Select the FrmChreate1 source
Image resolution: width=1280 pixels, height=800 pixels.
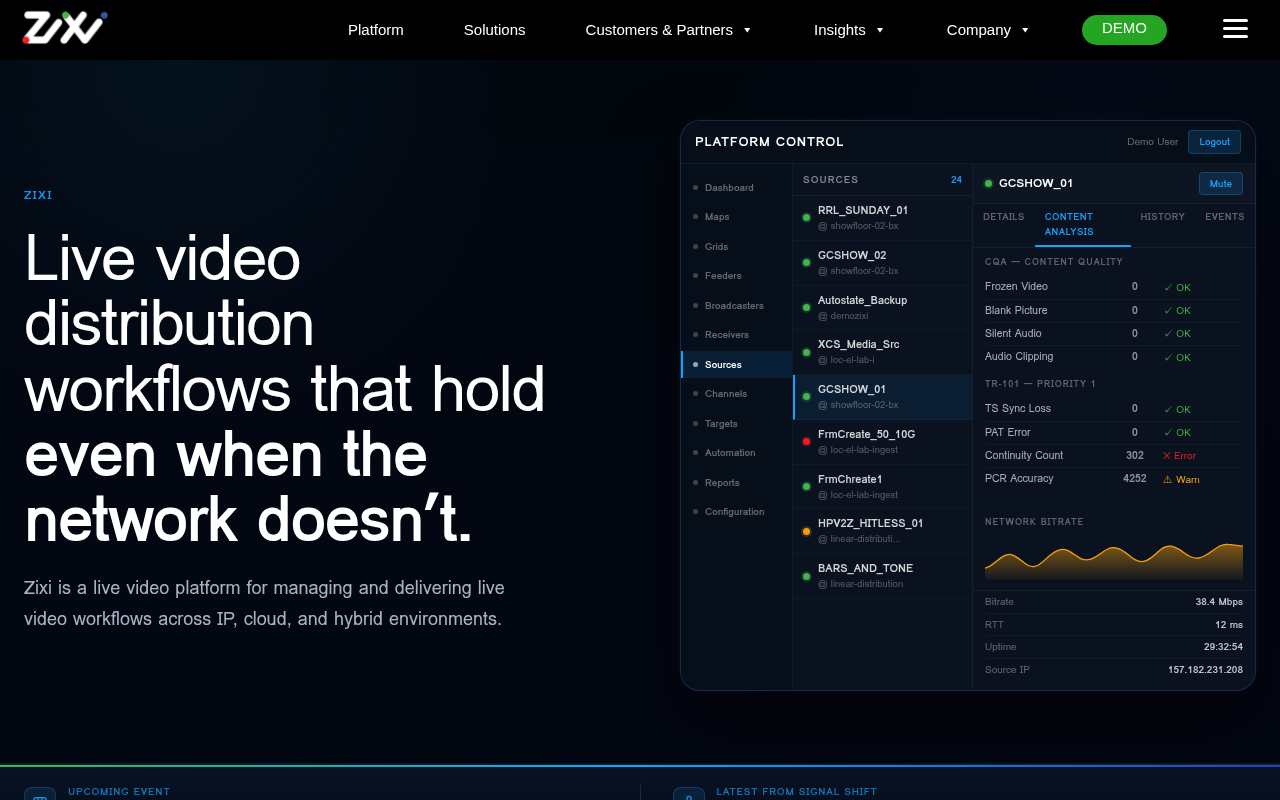coord(883,487)
